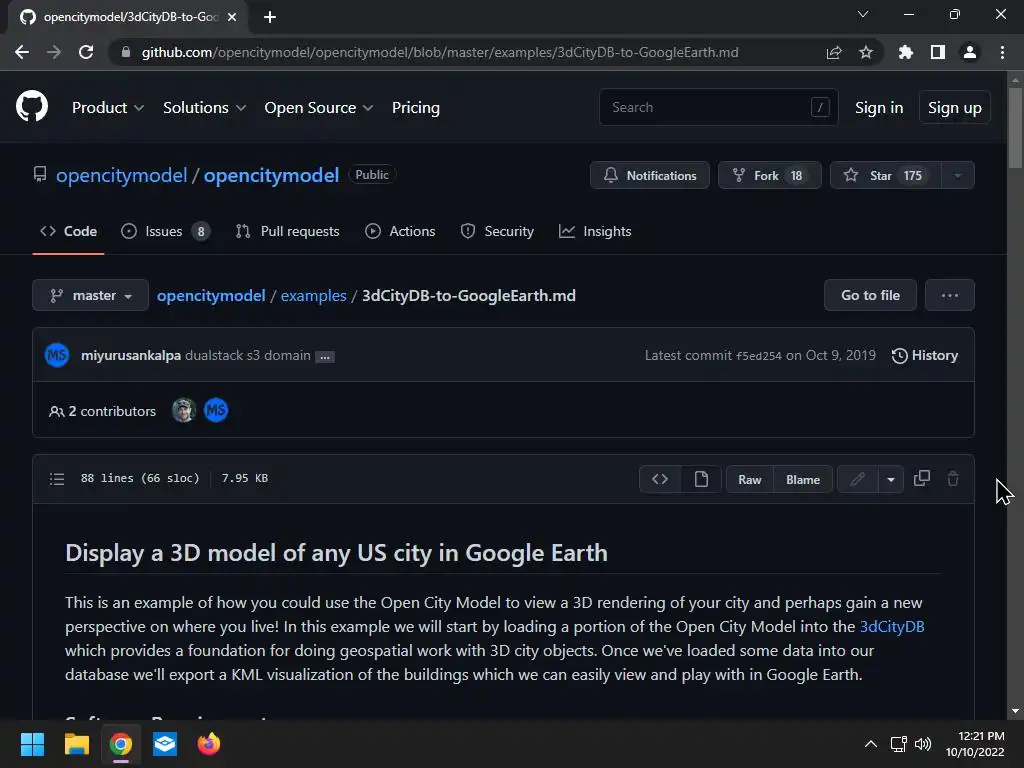Open Chrome extensions puzzle icon
Image resolution: width=1024 pixels, height=768 pixels.
pos(906,52)
